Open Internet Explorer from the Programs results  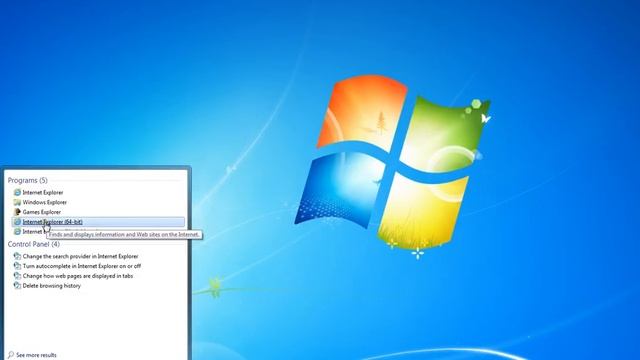click(x=42, y=193)
